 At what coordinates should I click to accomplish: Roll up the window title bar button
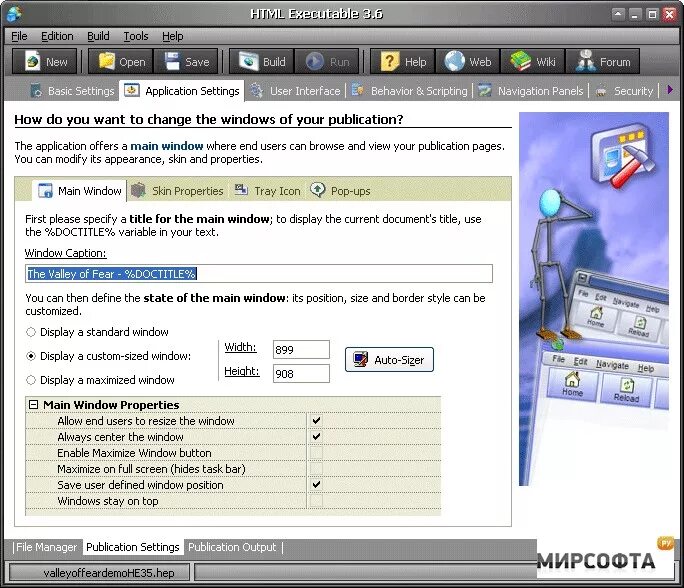click(x=618, y=14)
